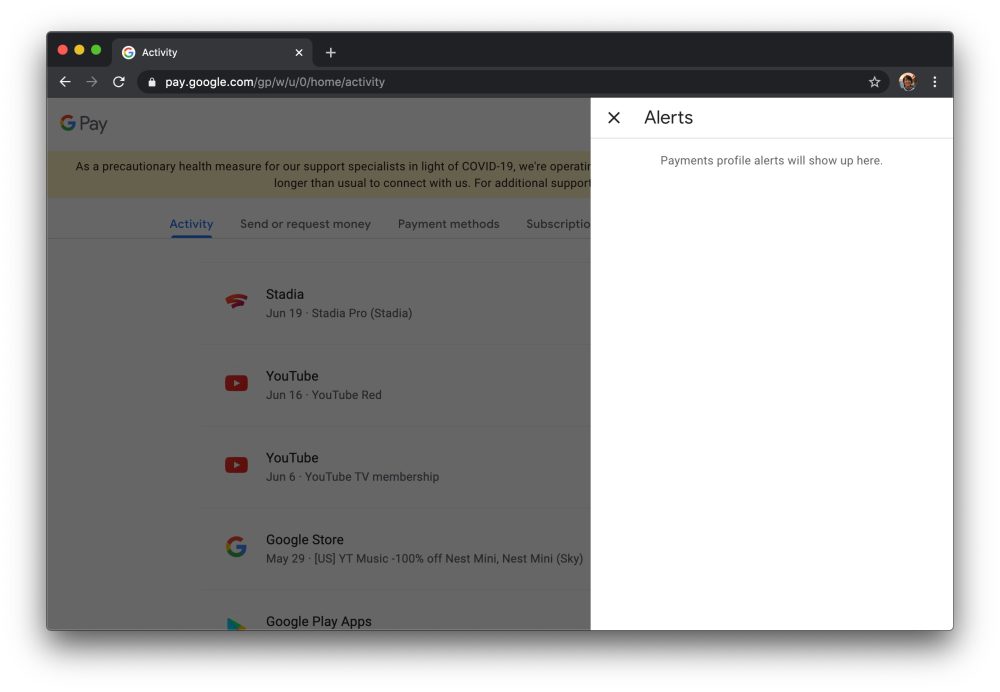This screenshot has height=692, width=1000.
Task: Open a new browser tab
Action: 331,52
